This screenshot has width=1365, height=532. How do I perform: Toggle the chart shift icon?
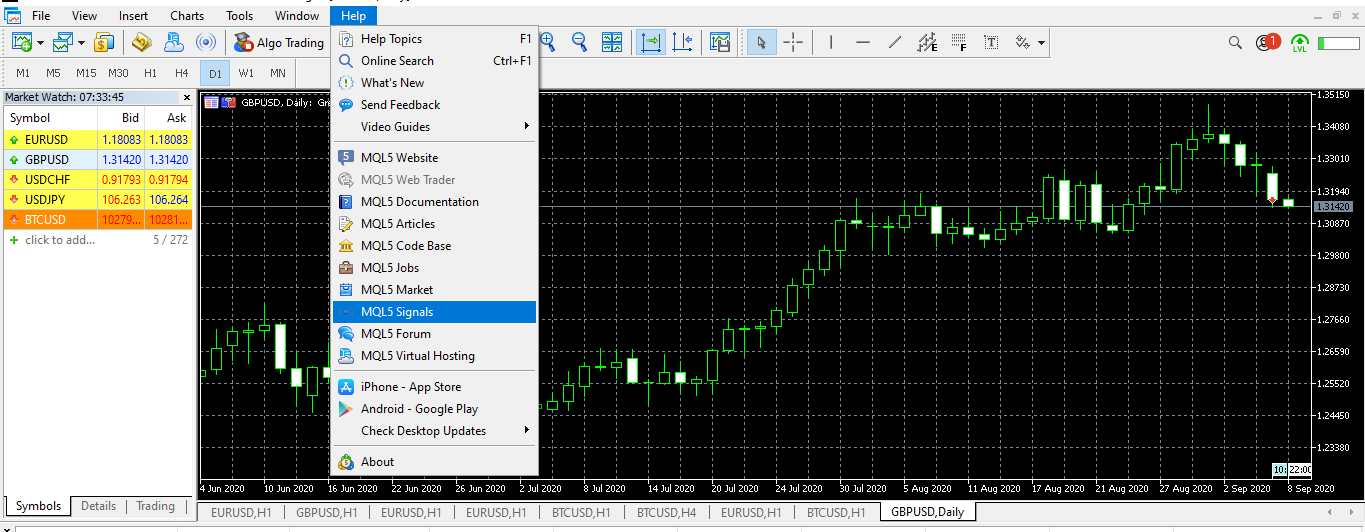click(683, 42)
